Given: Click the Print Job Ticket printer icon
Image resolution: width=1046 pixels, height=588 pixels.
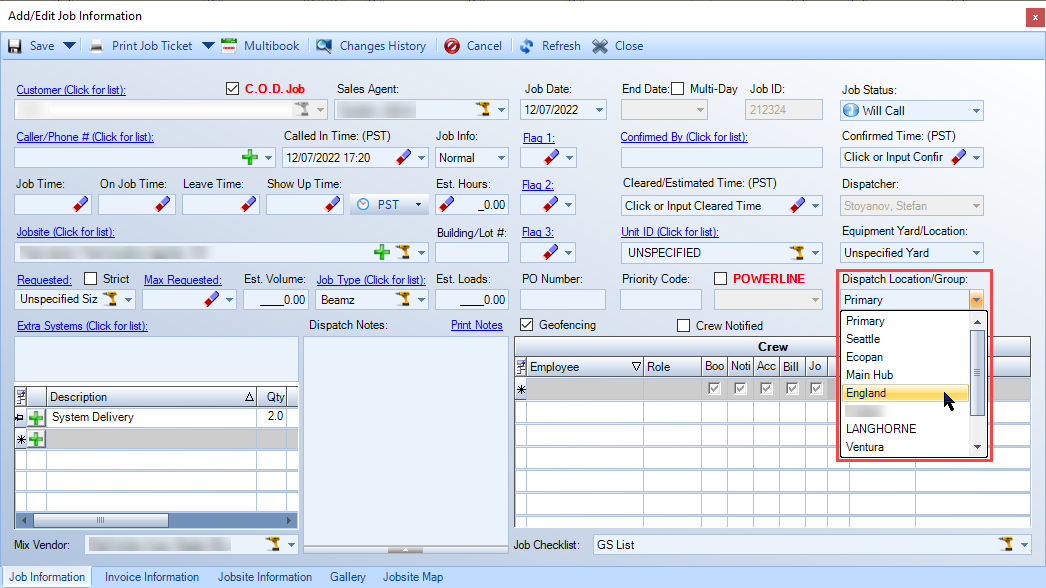Looking at the screenshot, I should 97,46.
